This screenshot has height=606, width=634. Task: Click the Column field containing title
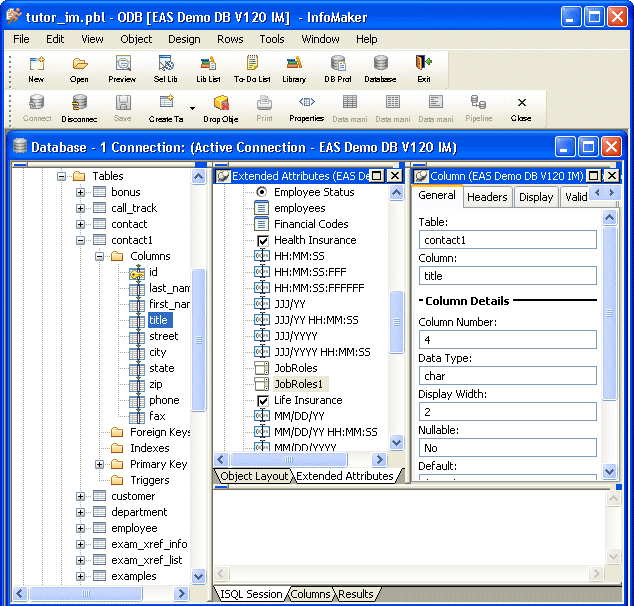point(507,276)
